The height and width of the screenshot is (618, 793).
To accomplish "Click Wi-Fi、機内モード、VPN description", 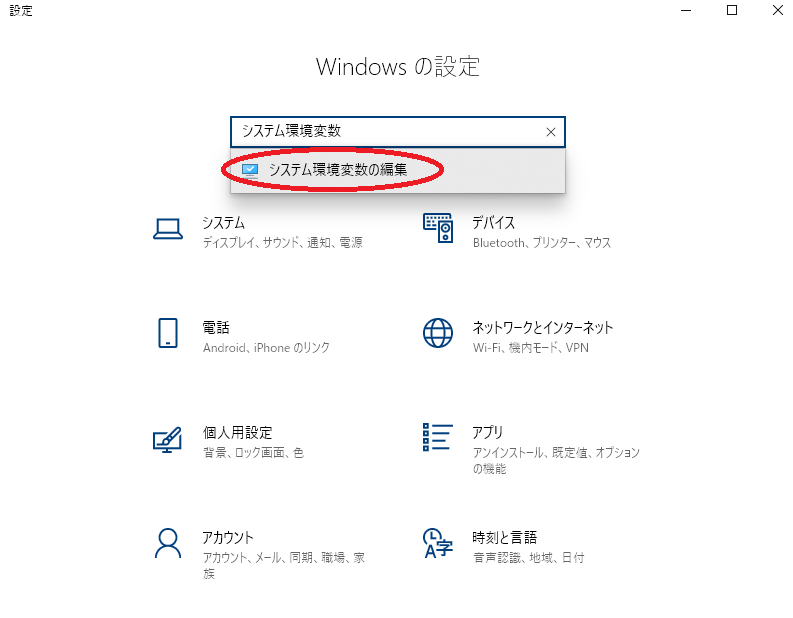I will 531,347.
